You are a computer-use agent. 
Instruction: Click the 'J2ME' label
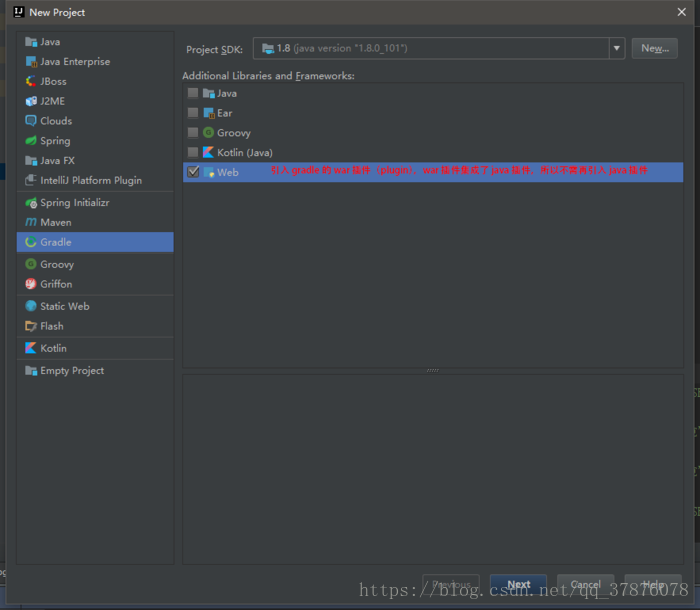pyautogui.click(x=52, y=101)
